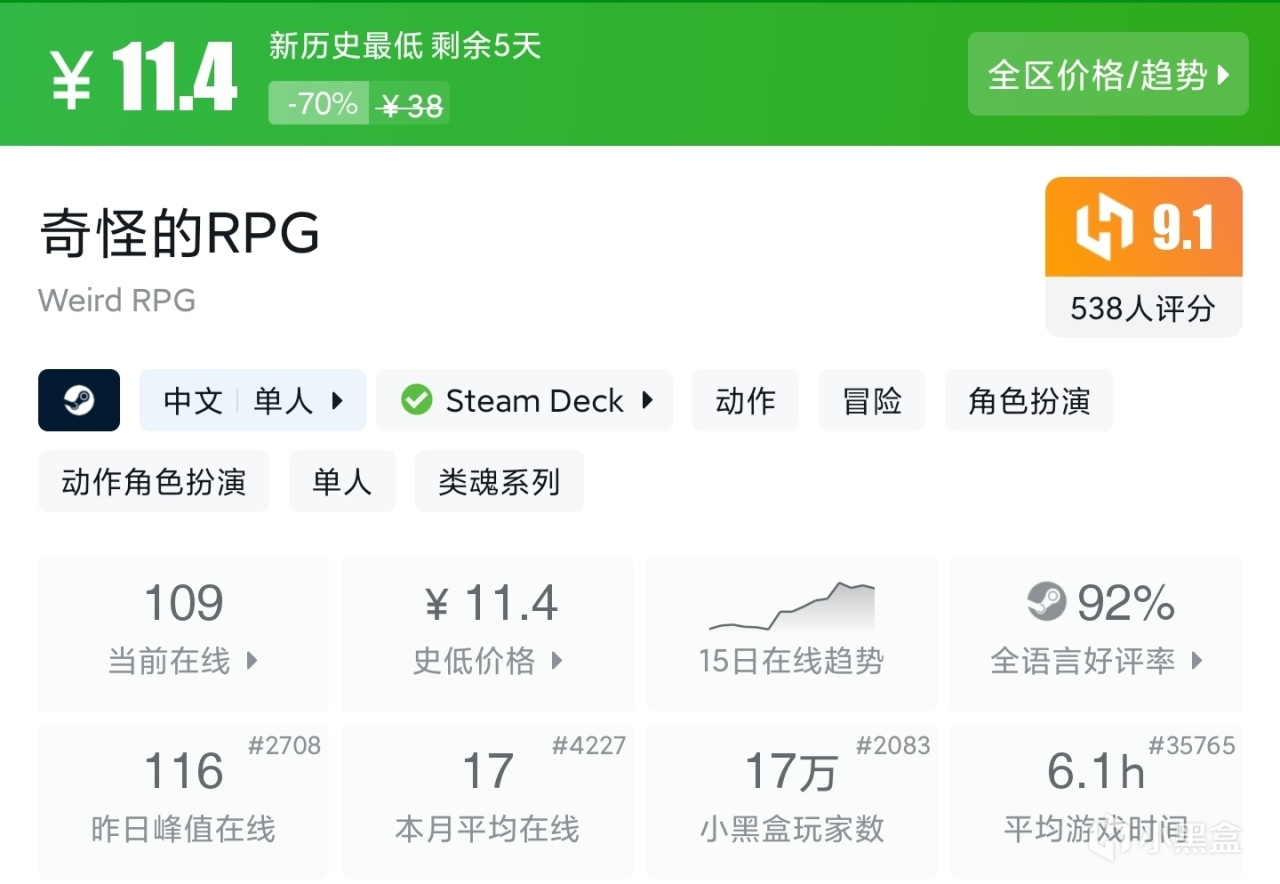Image resolution: width=1280 pixels, height=884 pixels.
Task: Select the 动作角色扮演 tag
Action: point(153,481)
